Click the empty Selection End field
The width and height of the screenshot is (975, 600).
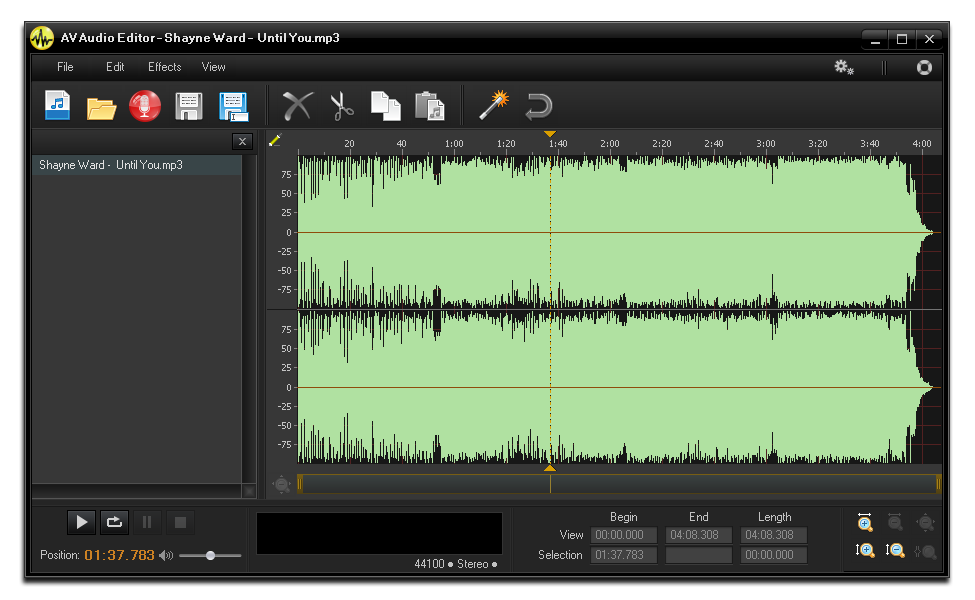[x=698, y=555]
